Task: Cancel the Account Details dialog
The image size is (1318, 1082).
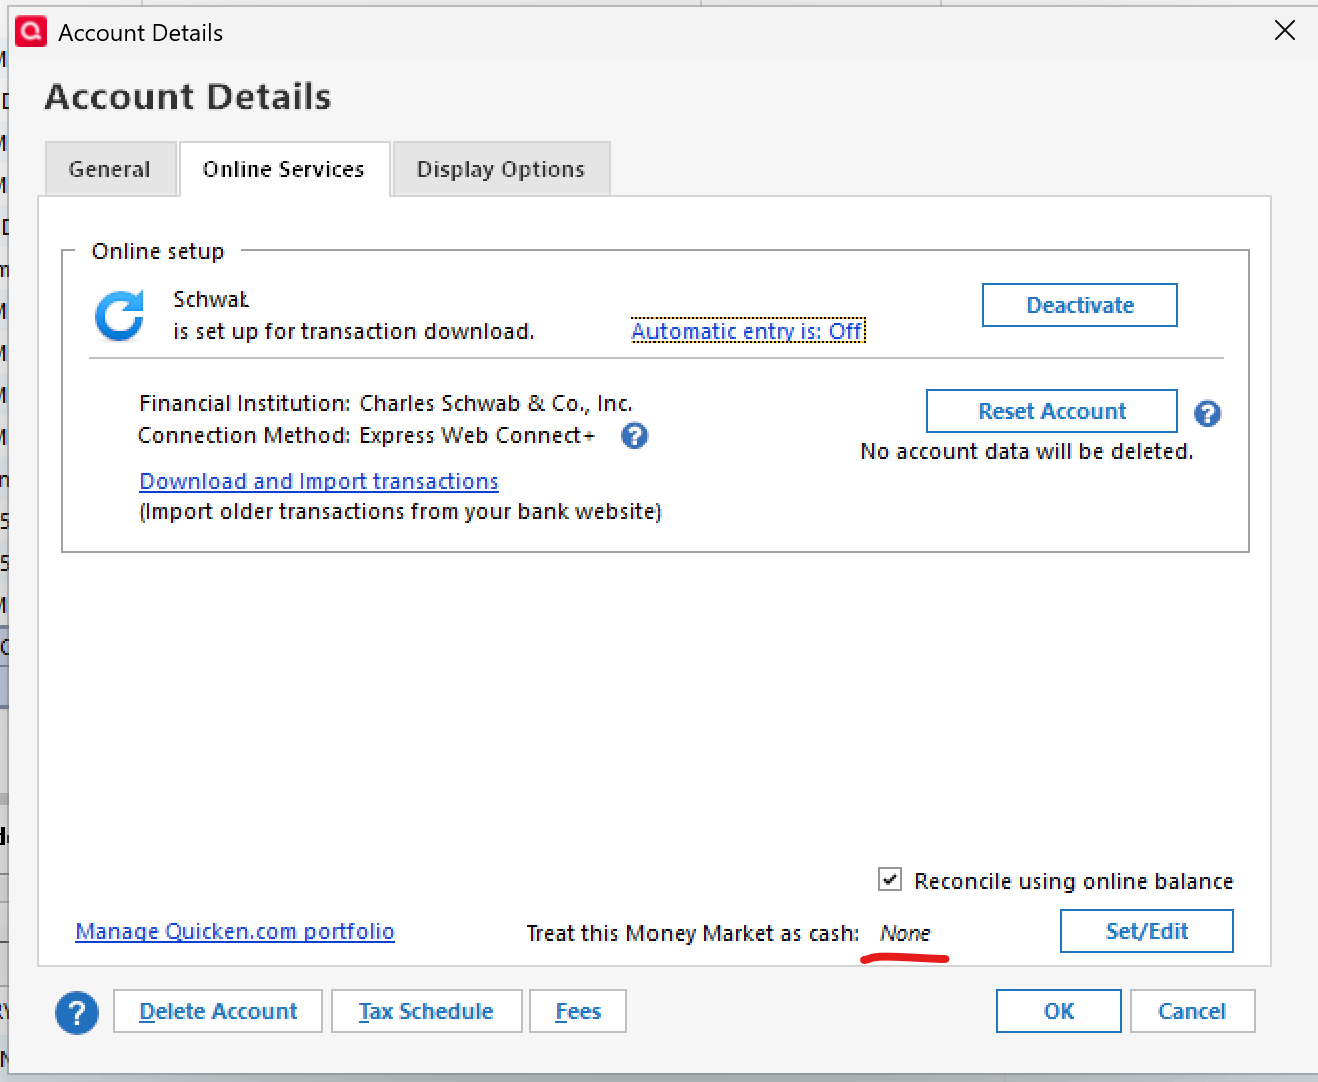Action: [x=1192, y=1011]
